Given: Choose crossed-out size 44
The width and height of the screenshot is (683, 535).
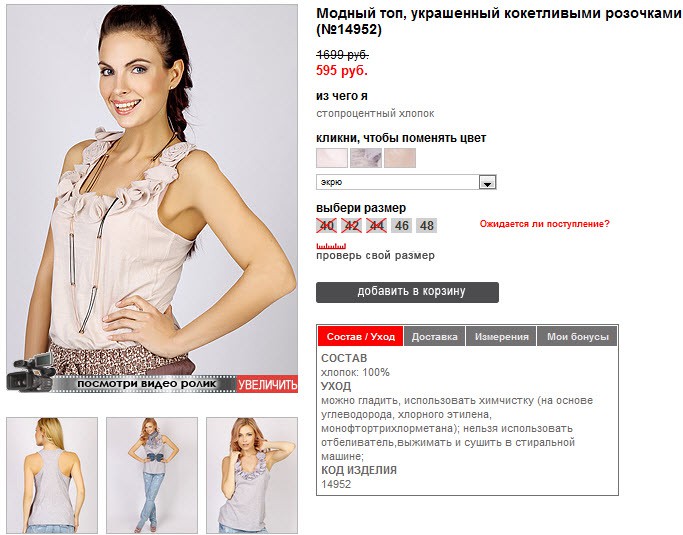Looking at the screenshot, I should click(x=376, y=226).
